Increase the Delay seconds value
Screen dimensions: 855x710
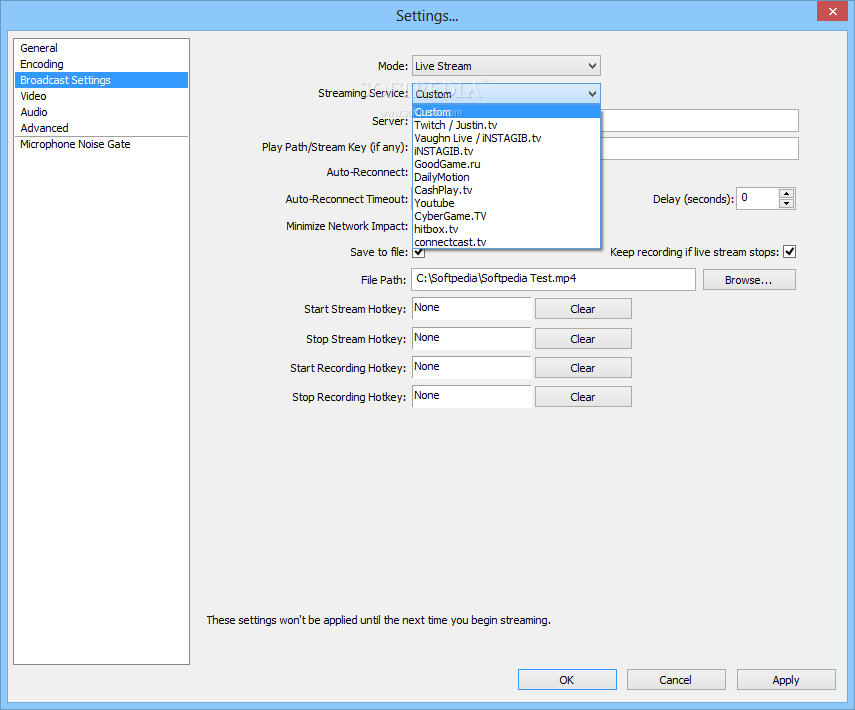click(x=786, y=193)
